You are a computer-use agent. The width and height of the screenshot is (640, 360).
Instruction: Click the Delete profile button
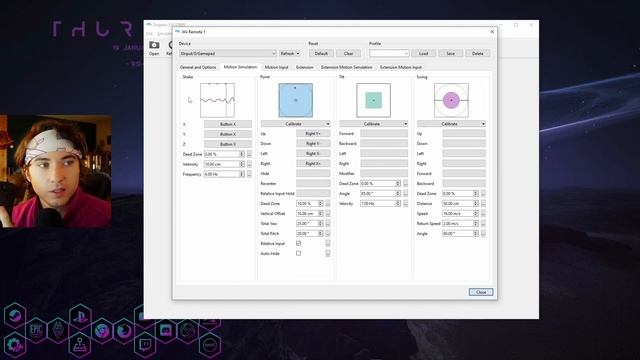pyautogui.click(x=478, y=53)
